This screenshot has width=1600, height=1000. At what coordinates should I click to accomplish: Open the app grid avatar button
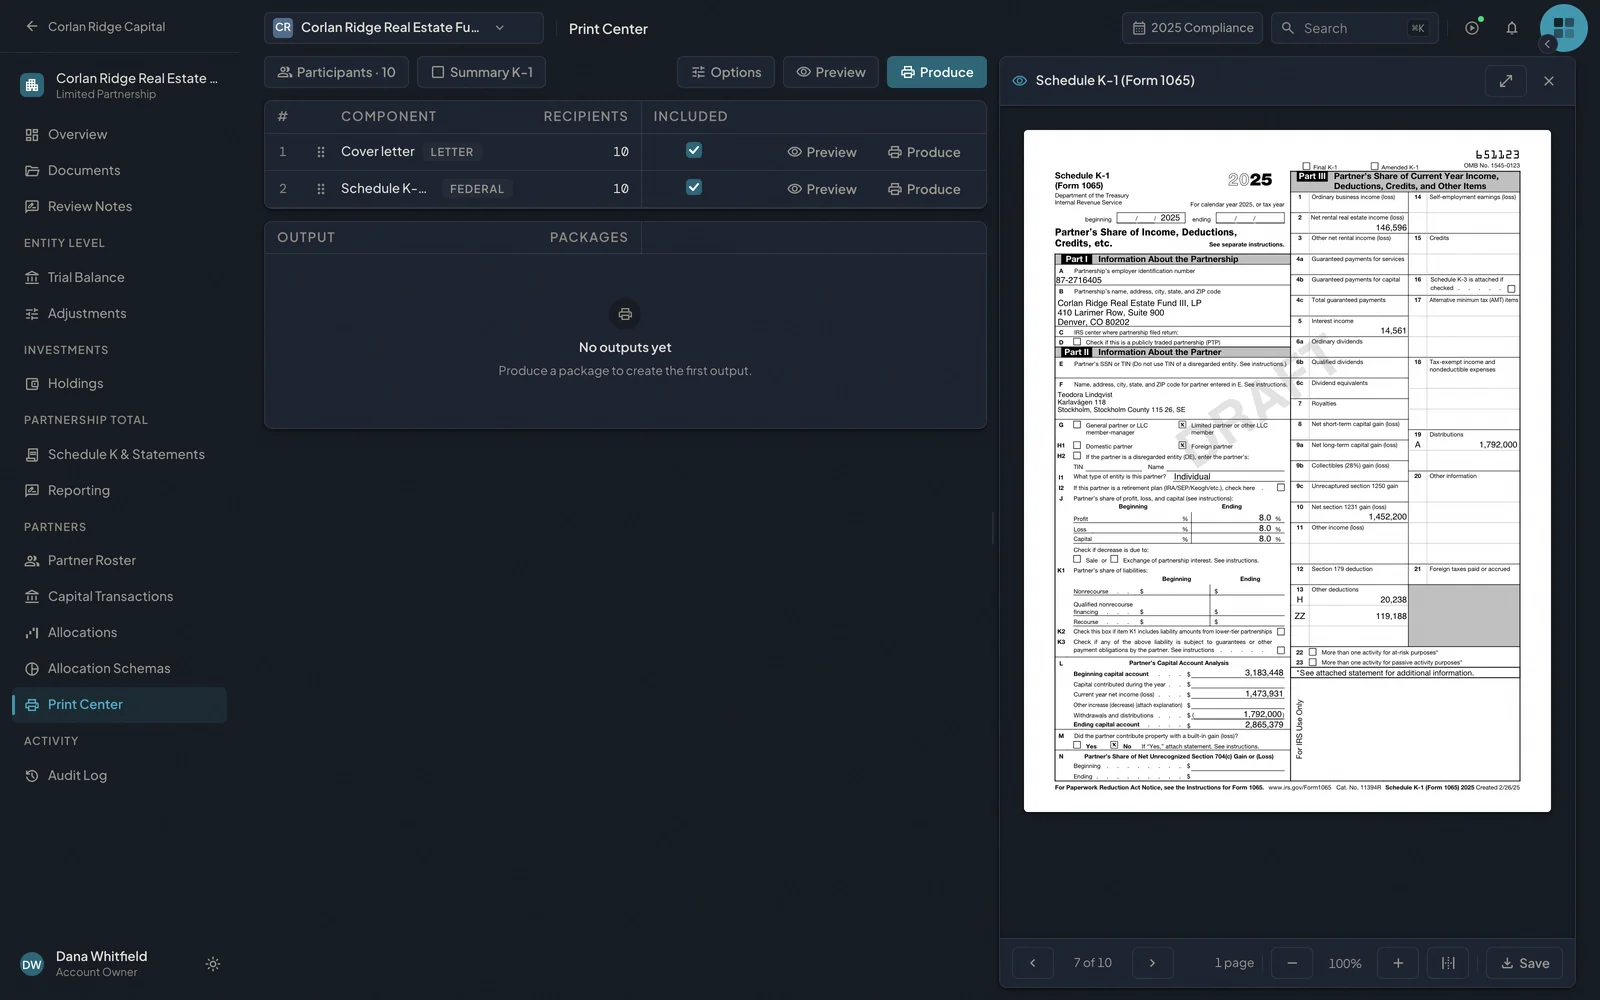(1564, 28)
